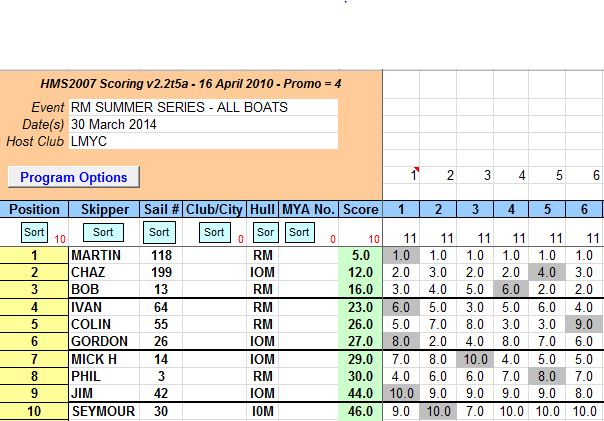
Task: Click skipper cell MARTIN
Action: pos(103,256)
